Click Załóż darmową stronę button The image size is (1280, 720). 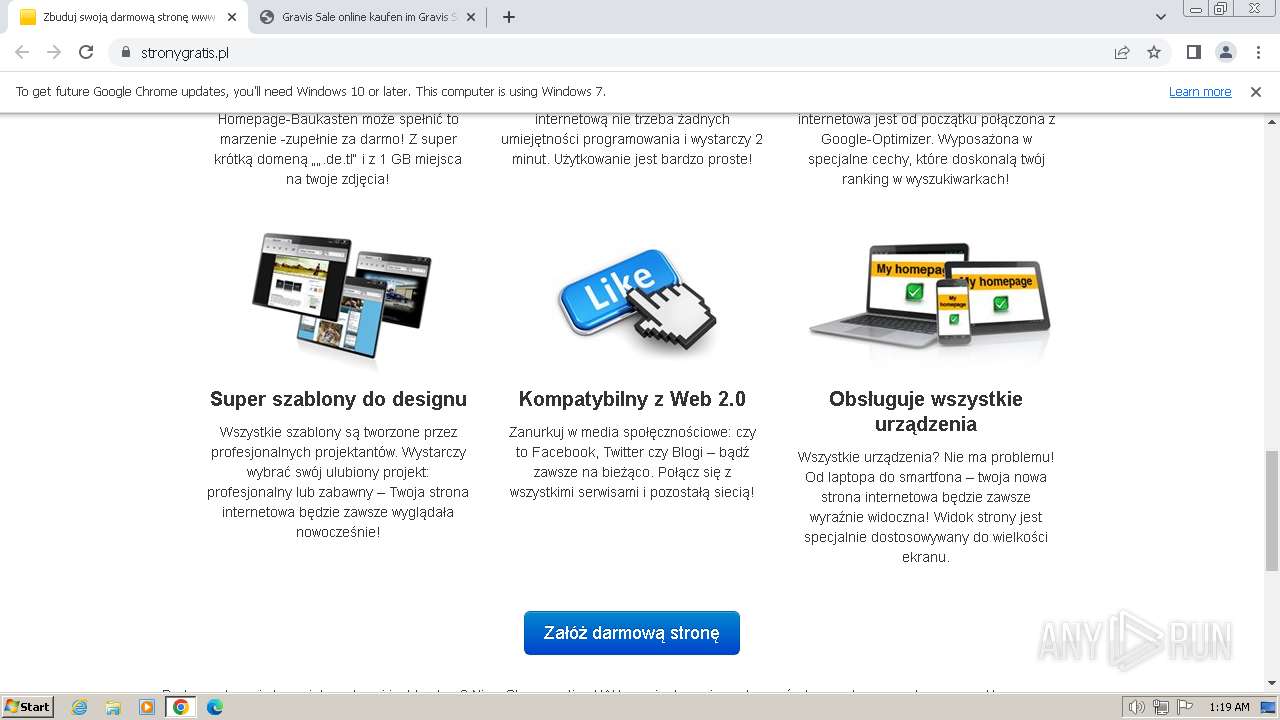(x=632, y=633)
